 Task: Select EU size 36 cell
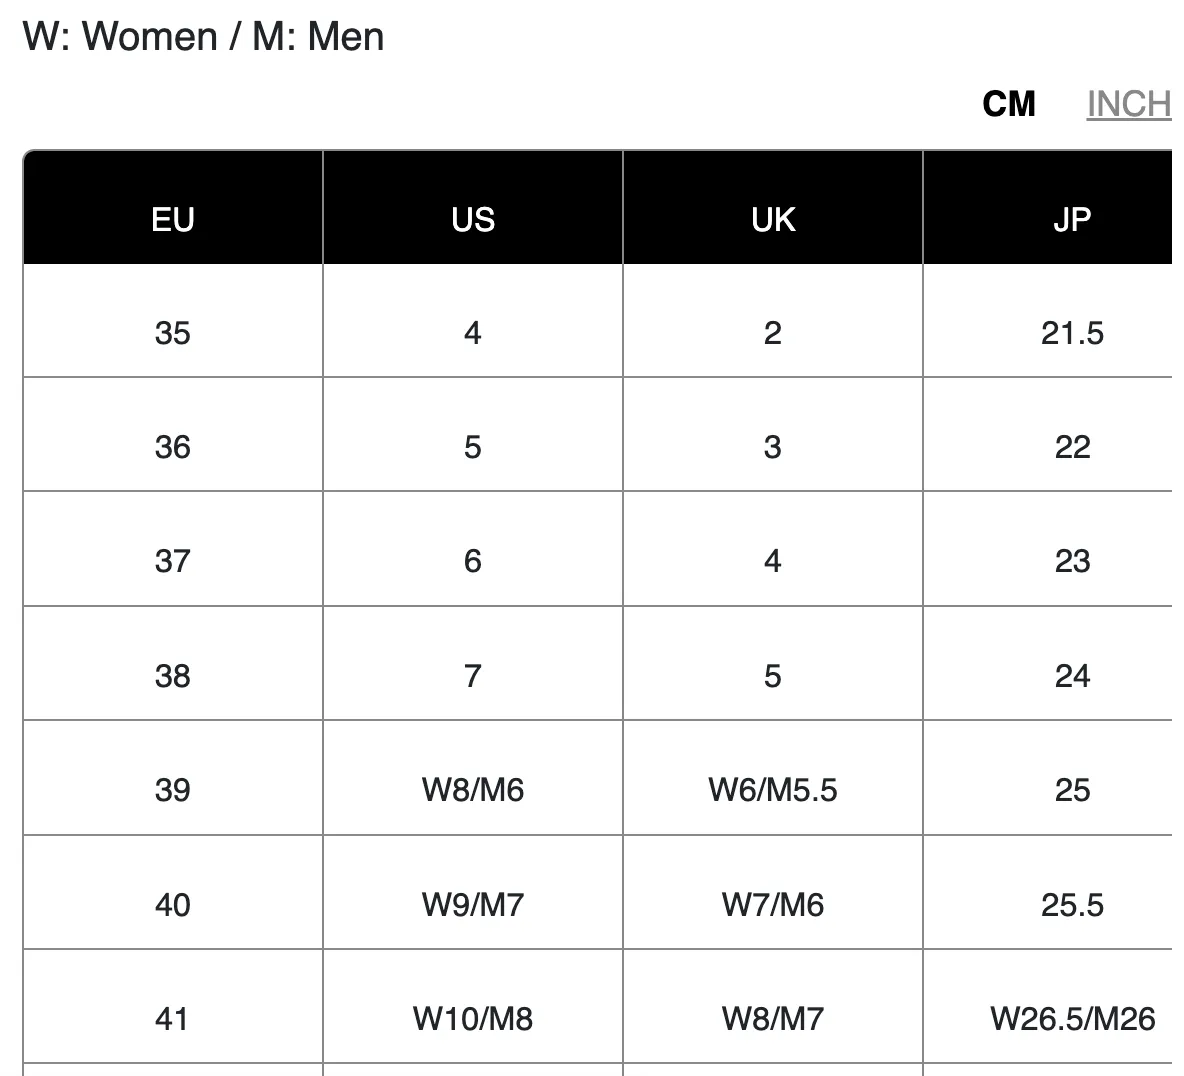[173, 434]
